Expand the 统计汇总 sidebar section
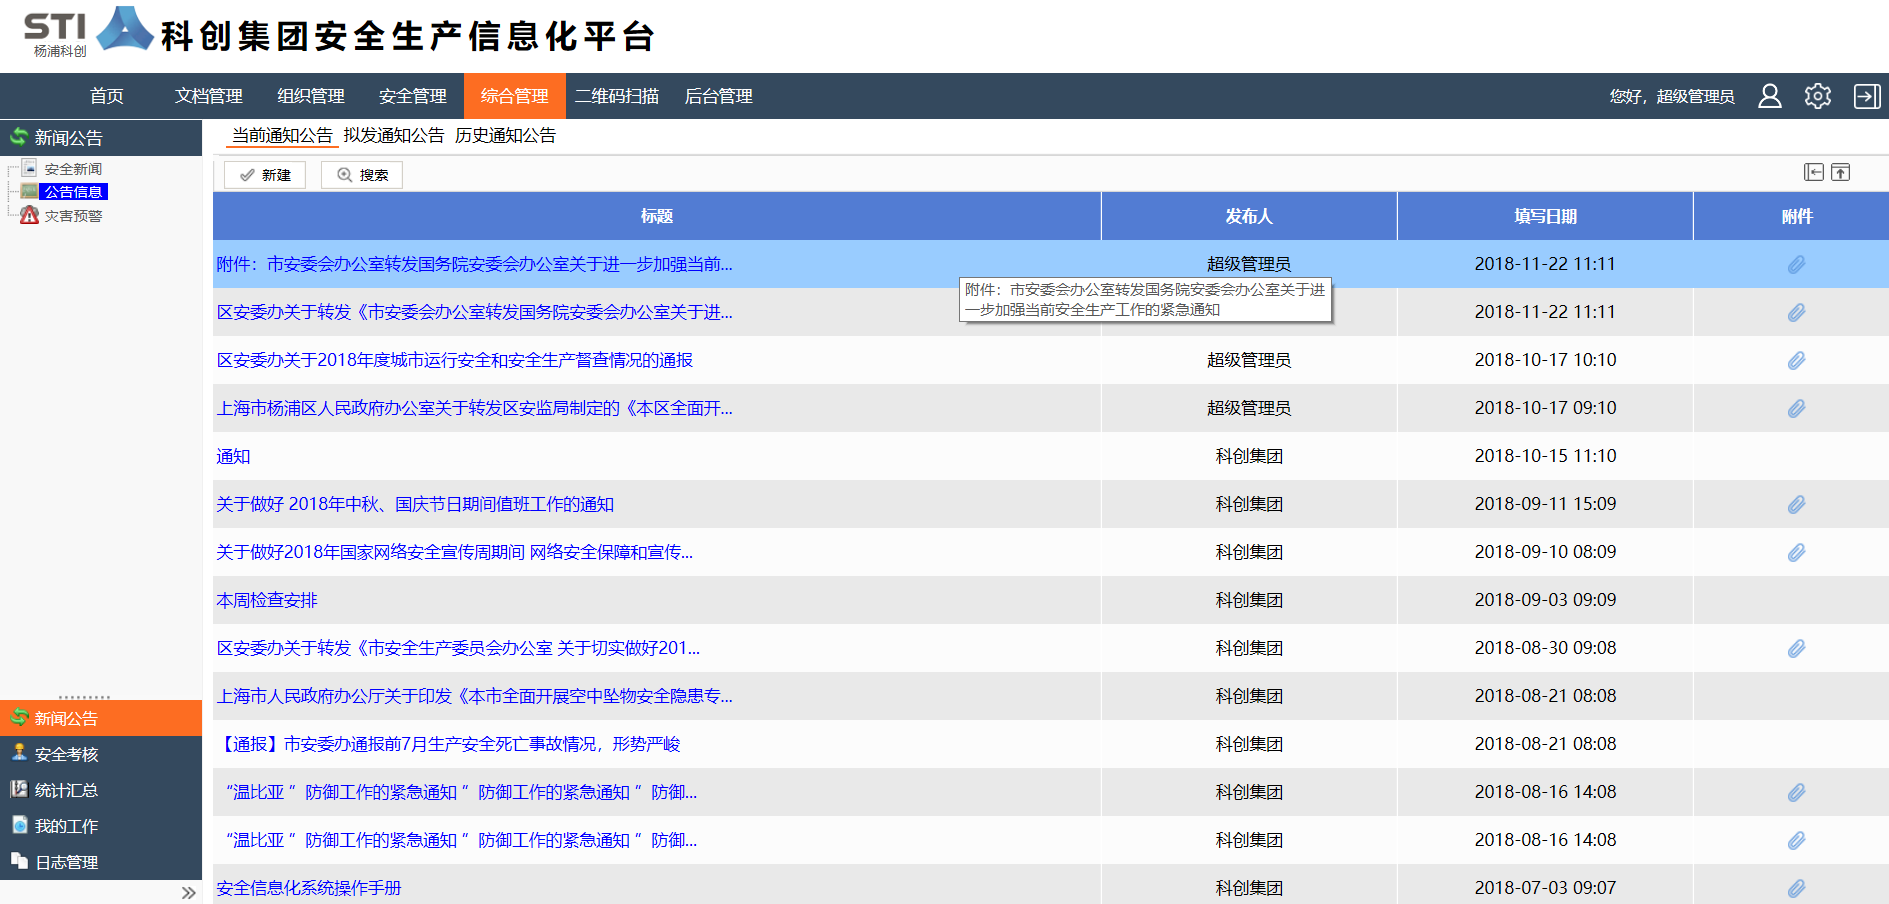Viewport: 1889px width, 904px height. 66,790
